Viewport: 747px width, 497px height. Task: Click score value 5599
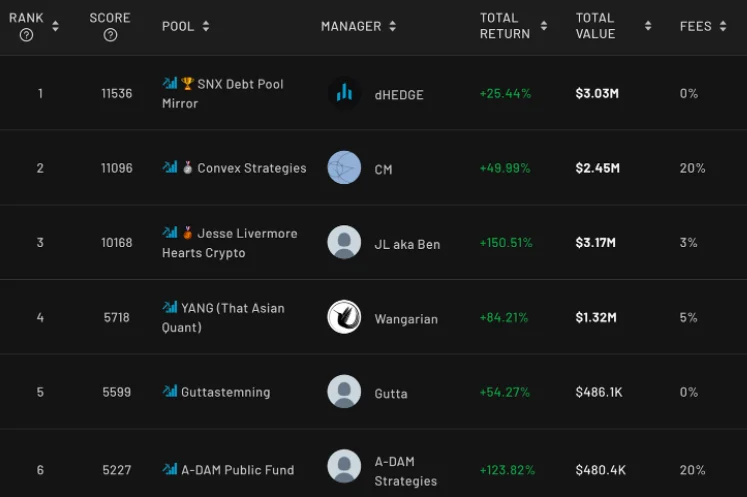click(x=117, y=392)
